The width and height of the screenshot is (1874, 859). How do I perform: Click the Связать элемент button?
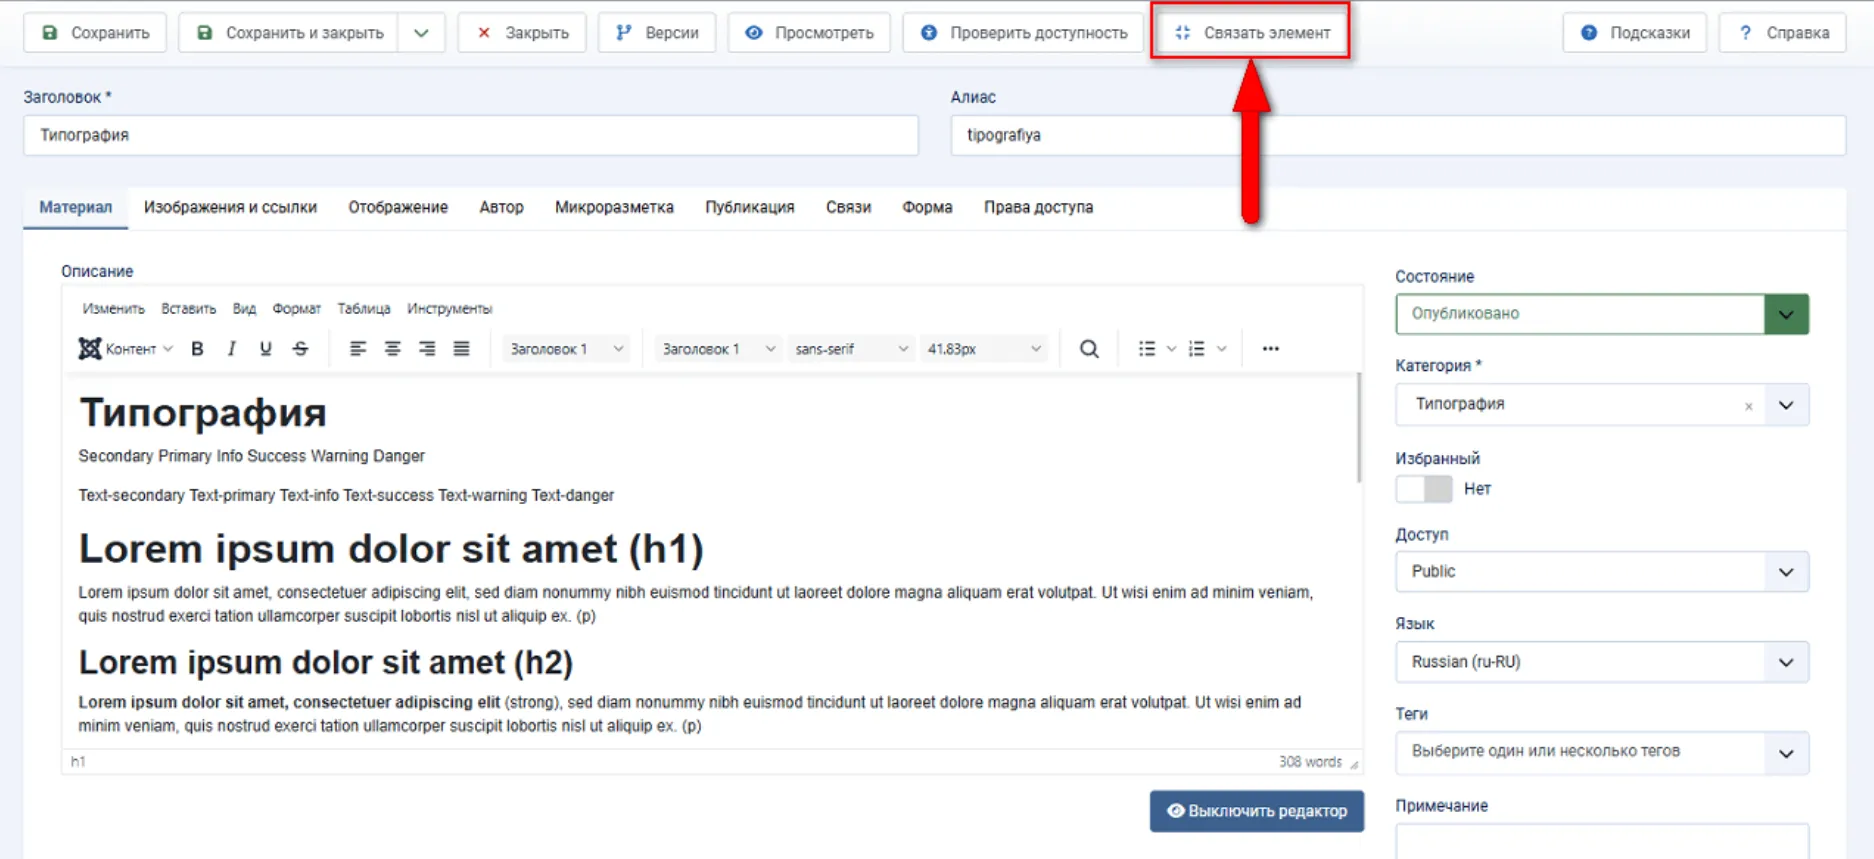1250,33
